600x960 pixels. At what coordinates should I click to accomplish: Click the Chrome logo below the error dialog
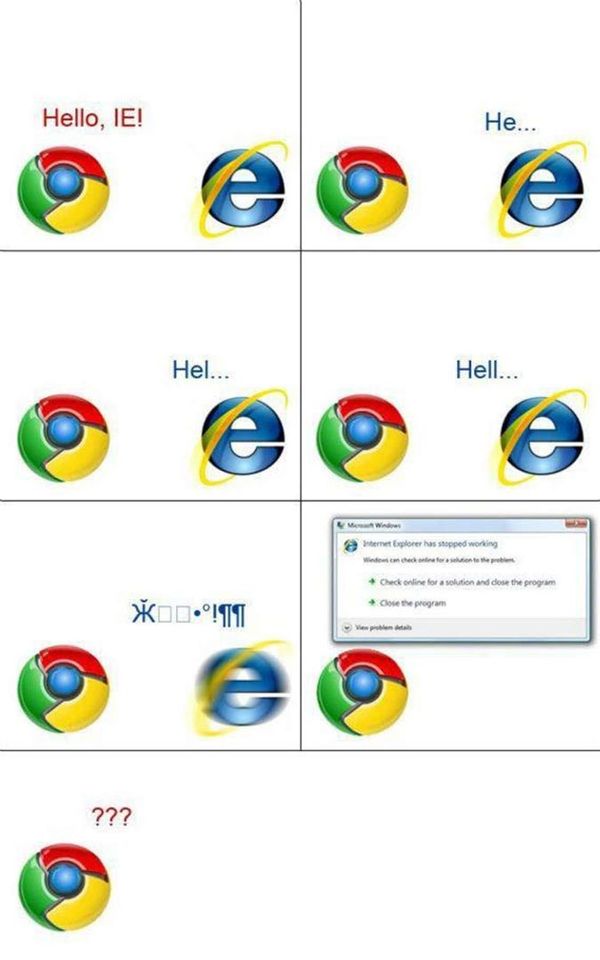click(x=362, y=692)
